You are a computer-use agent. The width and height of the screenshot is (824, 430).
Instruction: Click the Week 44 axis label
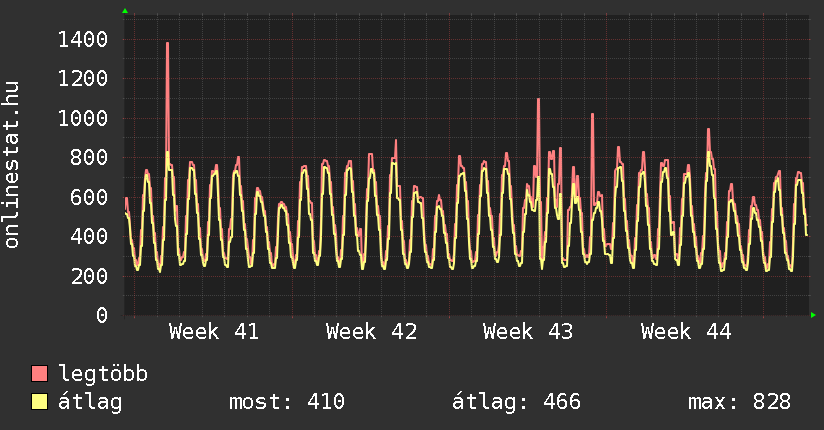click(x=686, y=332)
